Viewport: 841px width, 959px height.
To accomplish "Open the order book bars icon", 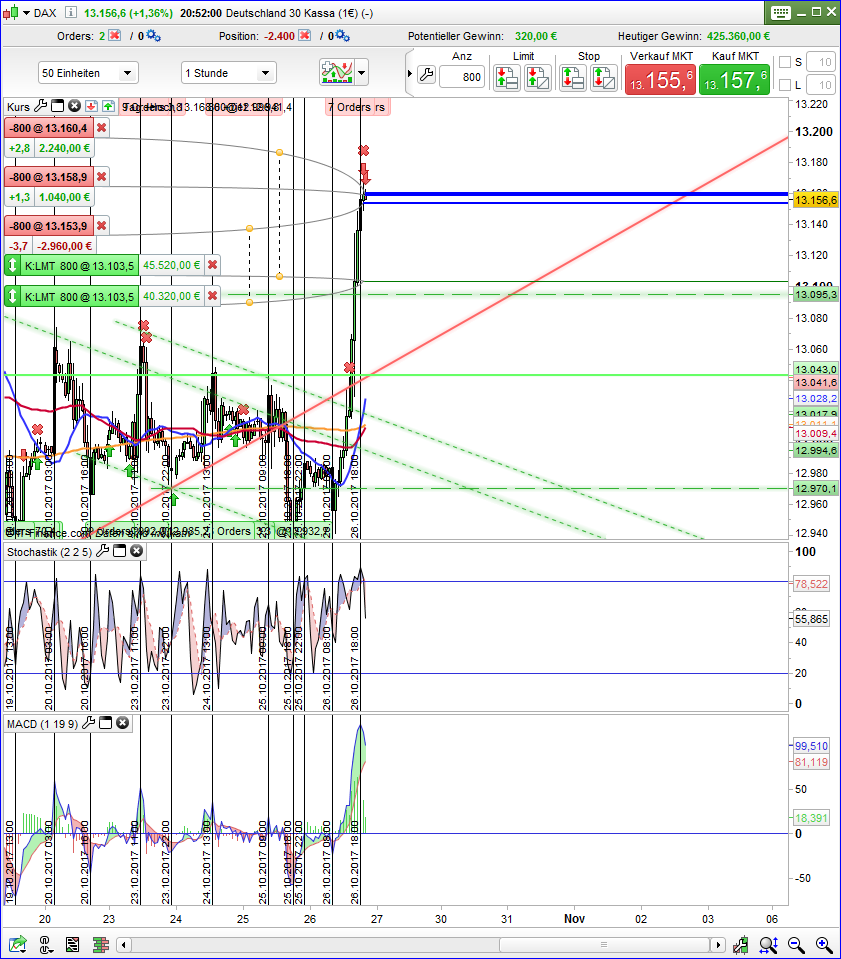I will click(100, 944).
